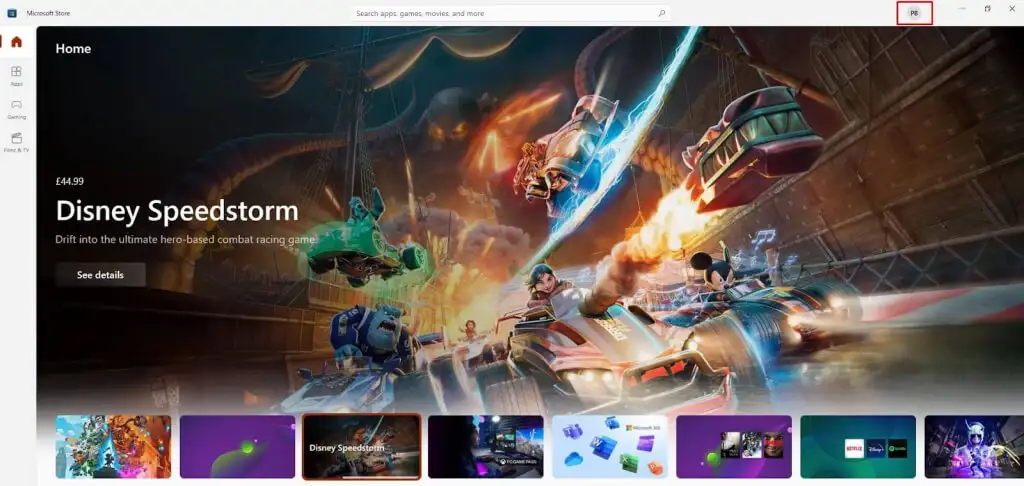Screen dimensions: 1024x486
Task: Open the Gaming section in the sidebar
Action: pos(16,109)
